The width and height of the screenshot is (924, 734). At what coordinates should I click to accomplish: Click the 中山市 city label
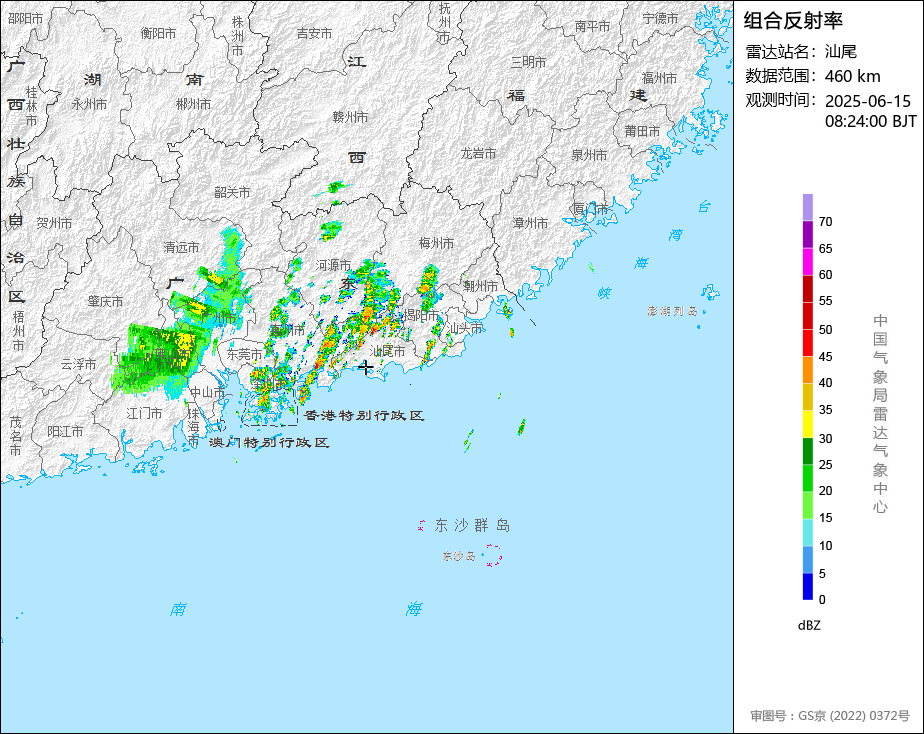point(207,392)
